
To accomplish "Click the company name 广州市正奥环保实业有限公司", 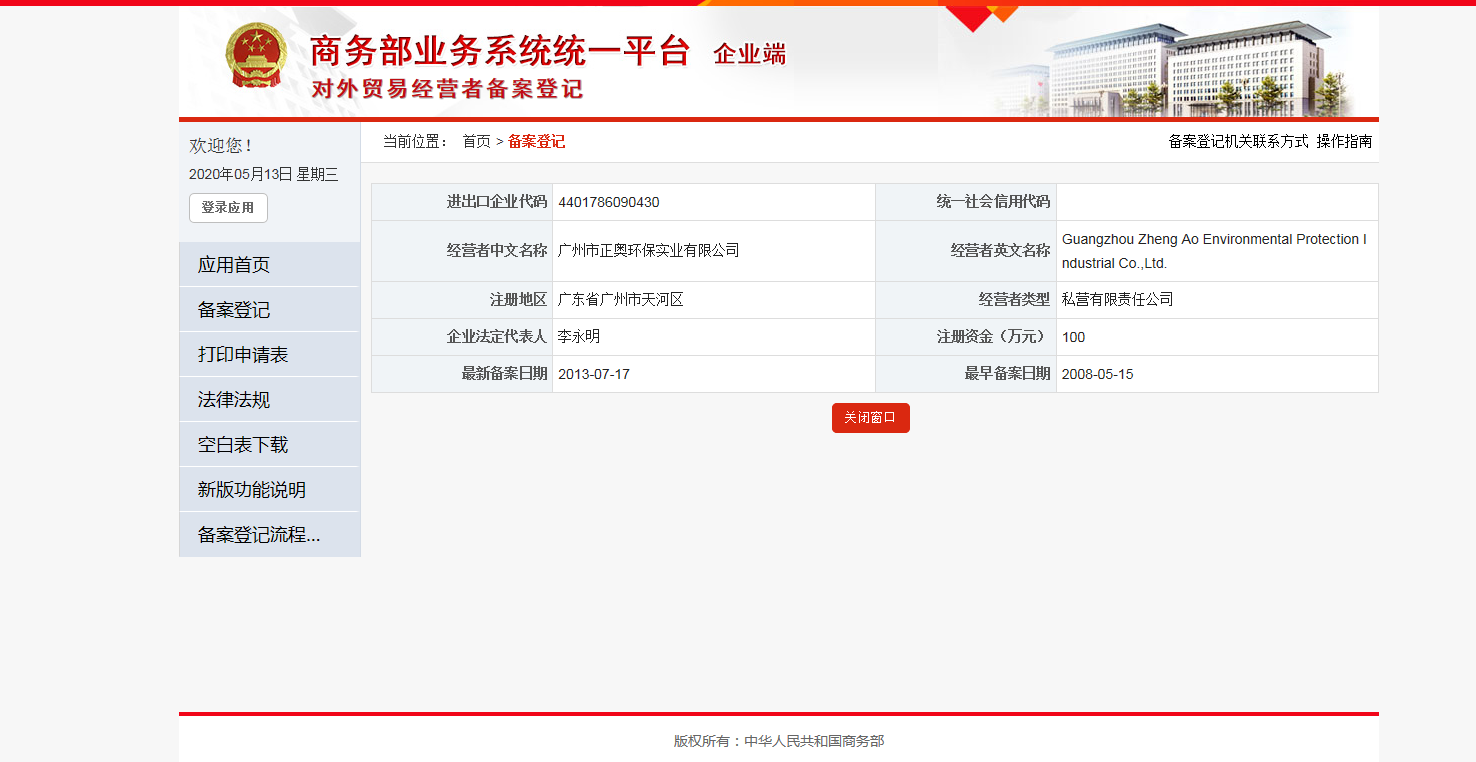I will click(x=648, y=251).
